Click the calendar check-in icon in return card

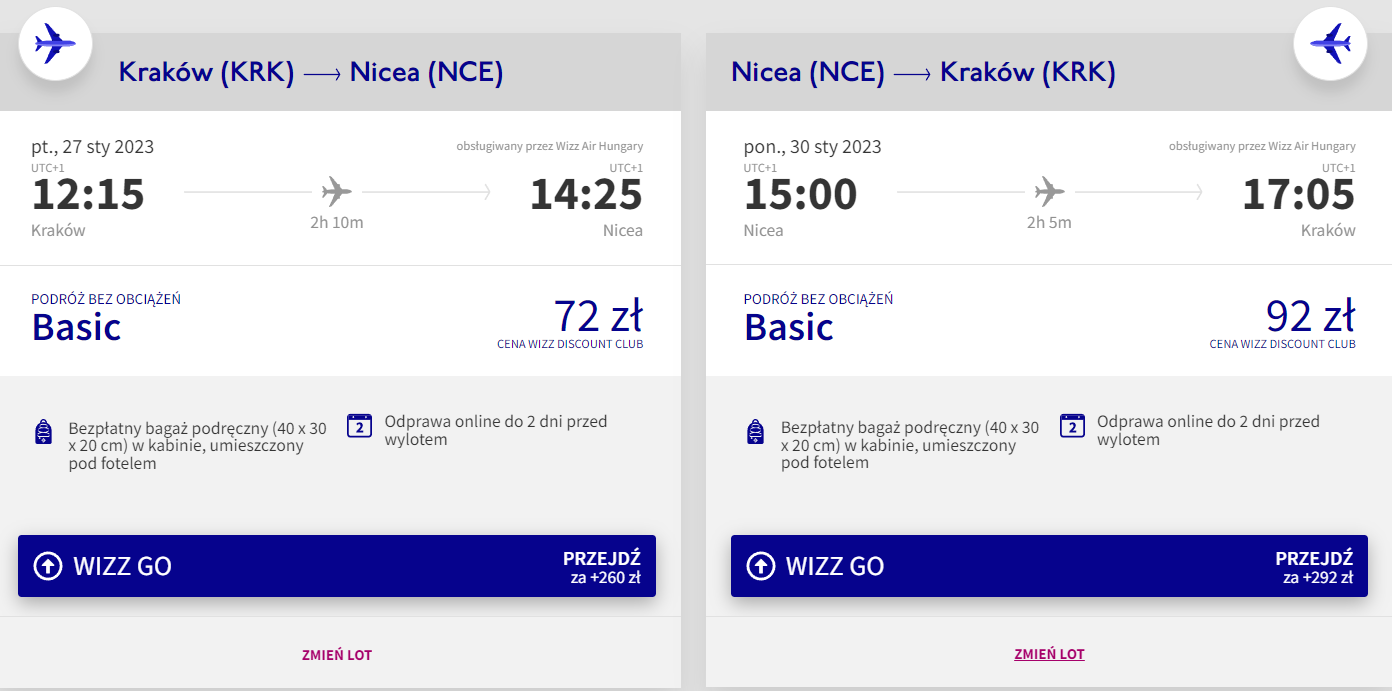[1072, 426]
